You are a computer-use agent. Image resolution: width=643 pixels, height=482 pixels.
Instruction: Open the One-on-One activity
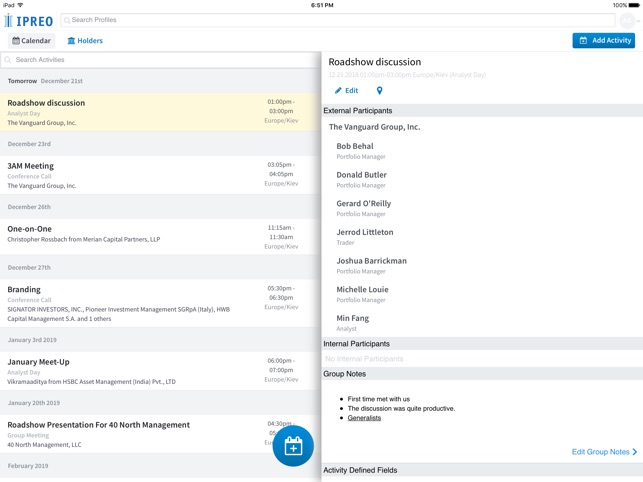(160, 237)
